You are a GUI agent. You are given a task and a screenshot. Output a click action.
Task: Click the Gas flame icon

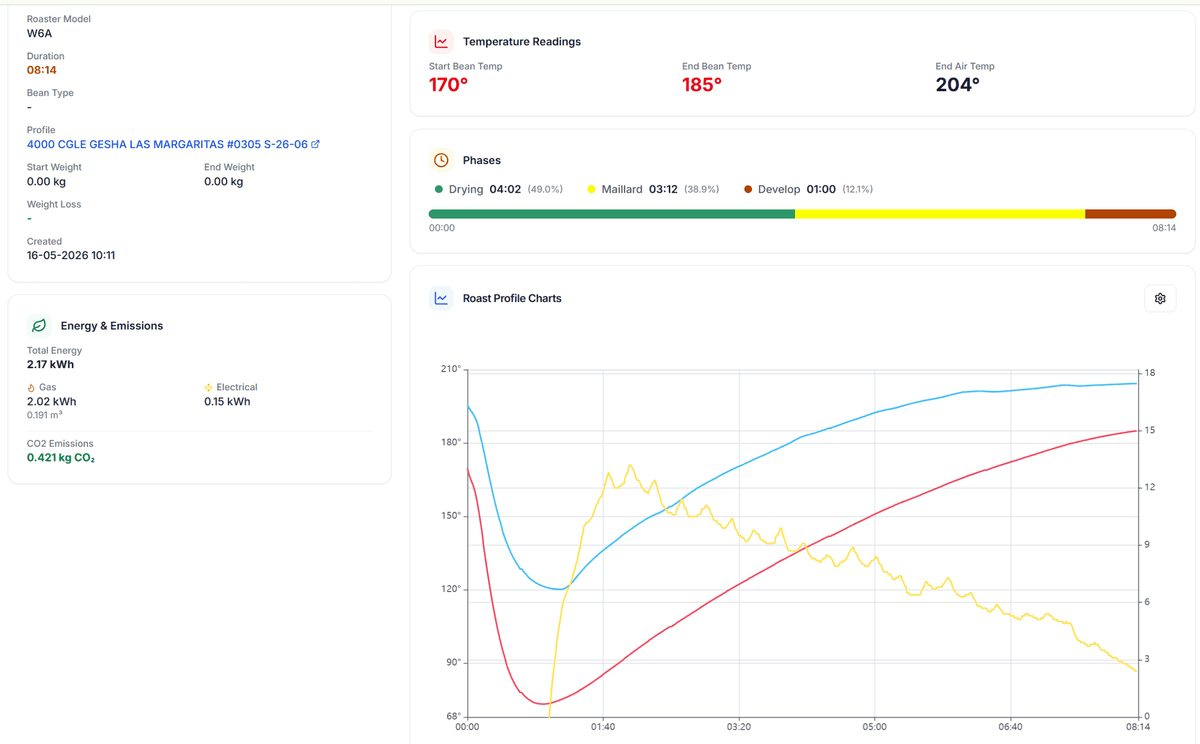(31, 387)
